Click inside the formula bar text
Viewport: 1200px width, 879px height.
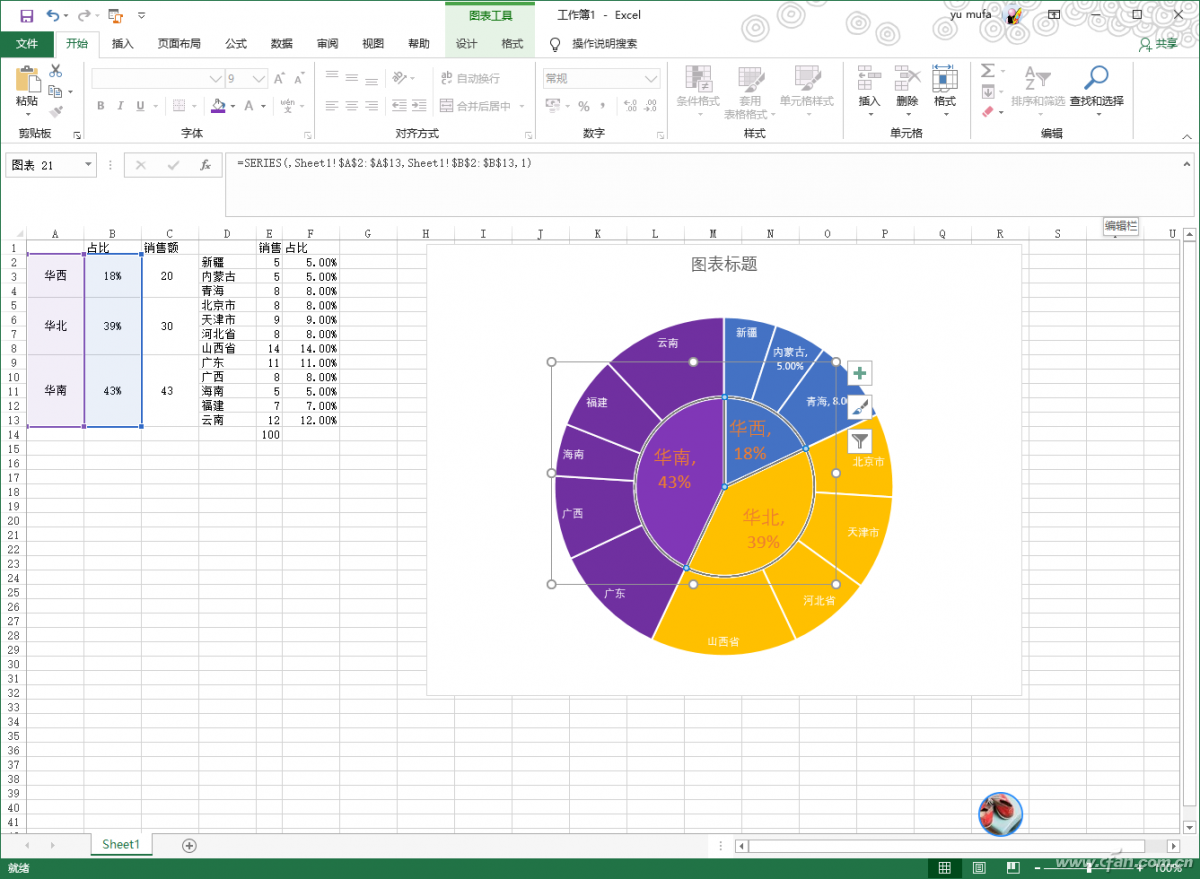[384, 163]
